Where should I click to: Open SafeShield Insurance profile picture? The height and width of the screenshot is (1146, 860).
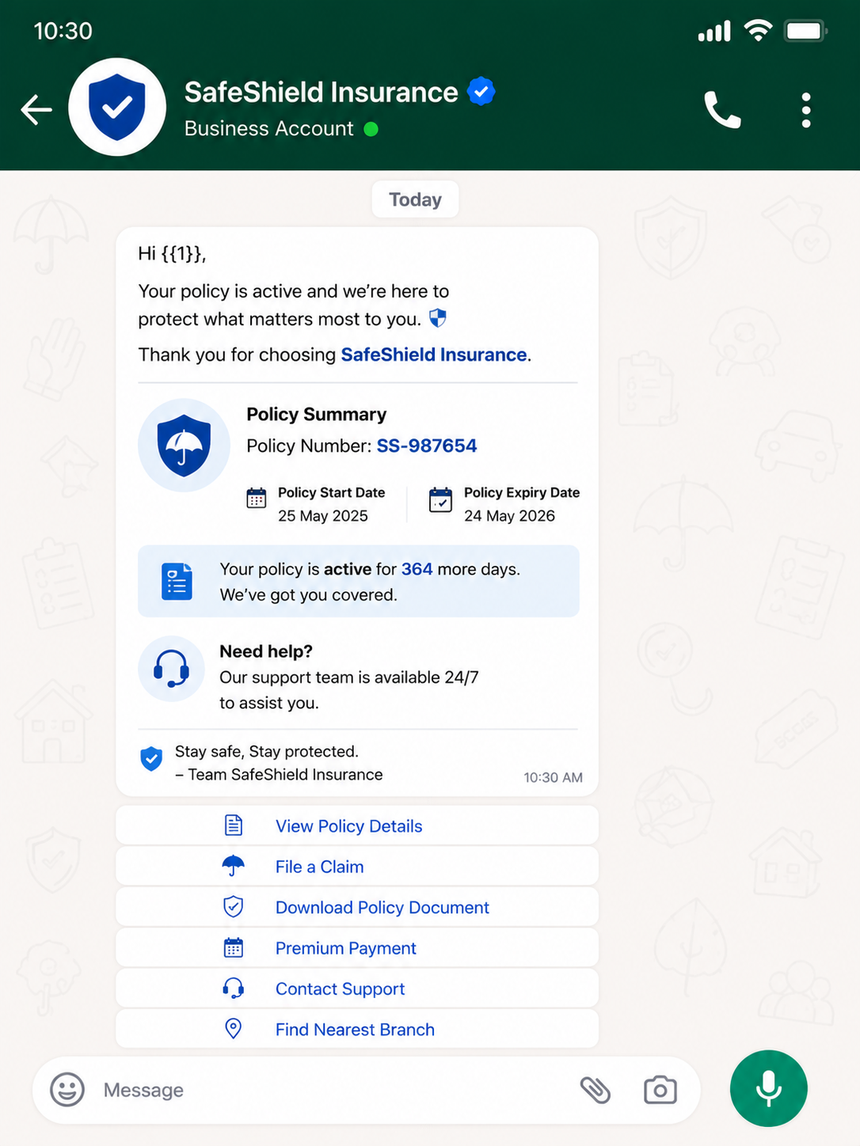pyautogui.click(x=117, y=107)
